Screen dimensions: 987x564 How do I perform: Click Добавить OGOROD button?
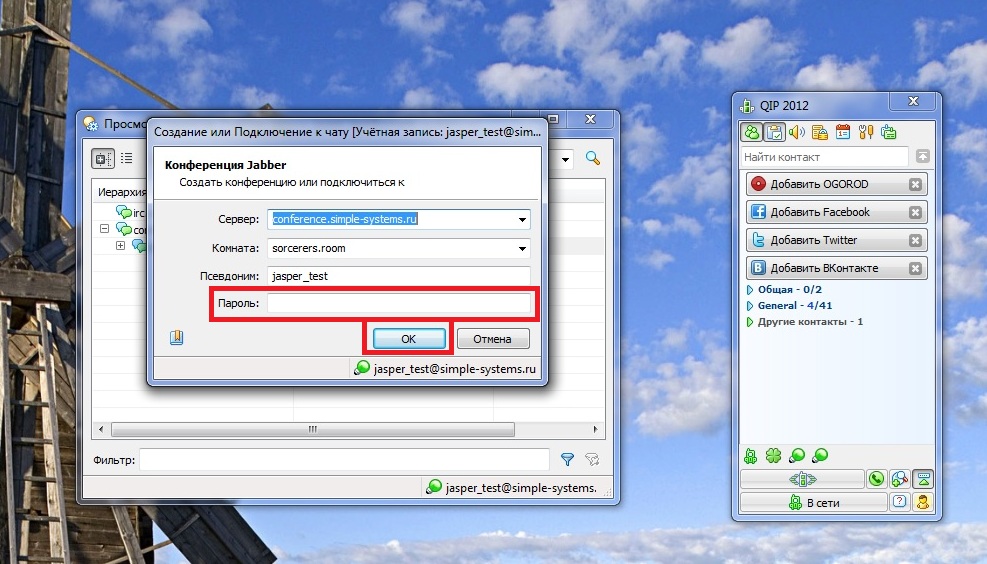[x=837, y=184]
